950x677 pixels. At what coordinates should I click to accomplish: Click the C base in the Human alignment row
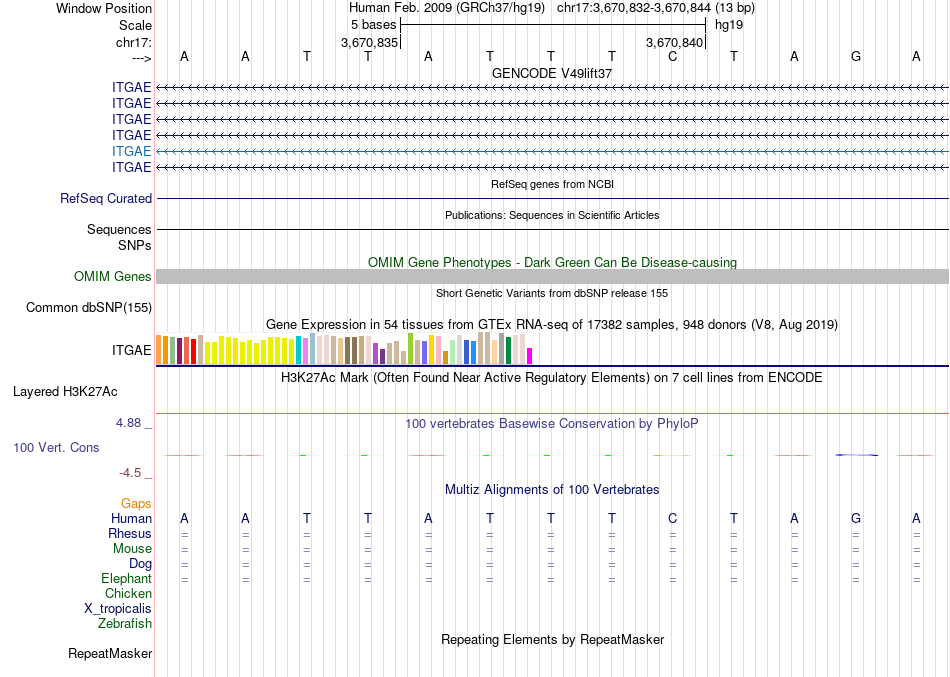[673, 518]
